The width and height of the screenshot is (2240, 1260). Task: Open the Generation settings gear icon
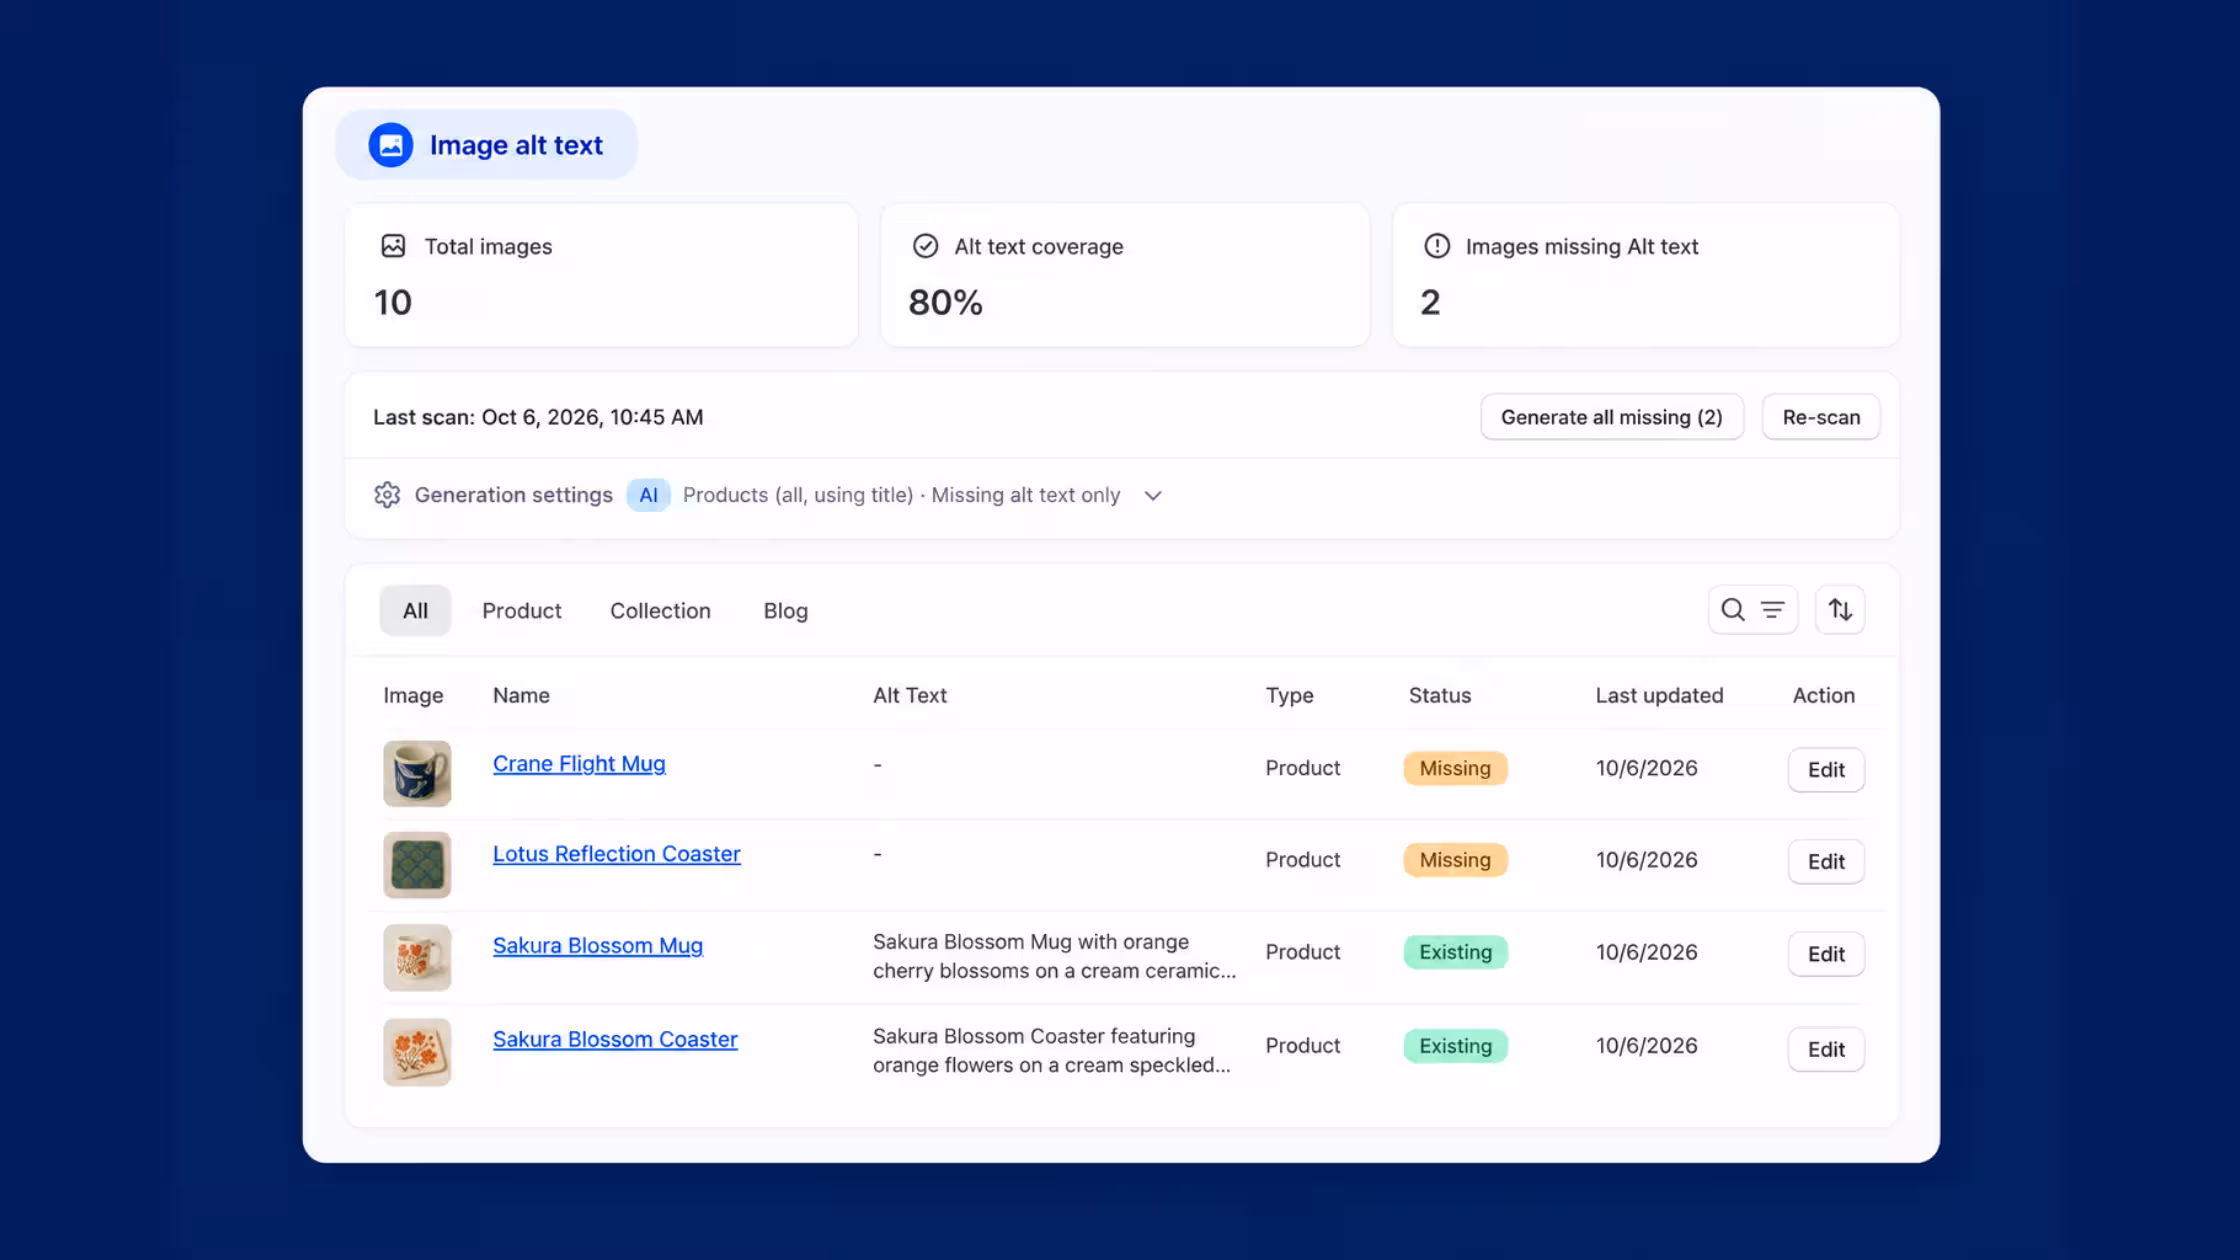click(x=387, y=495)
